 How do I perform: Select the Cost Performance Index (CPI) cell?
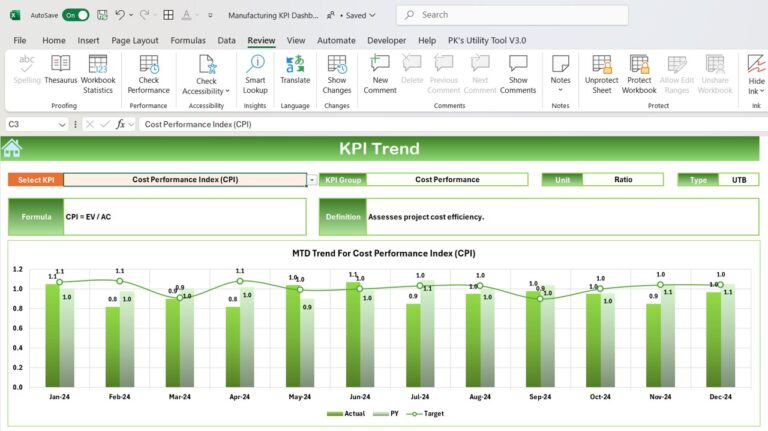pos(185,180)
